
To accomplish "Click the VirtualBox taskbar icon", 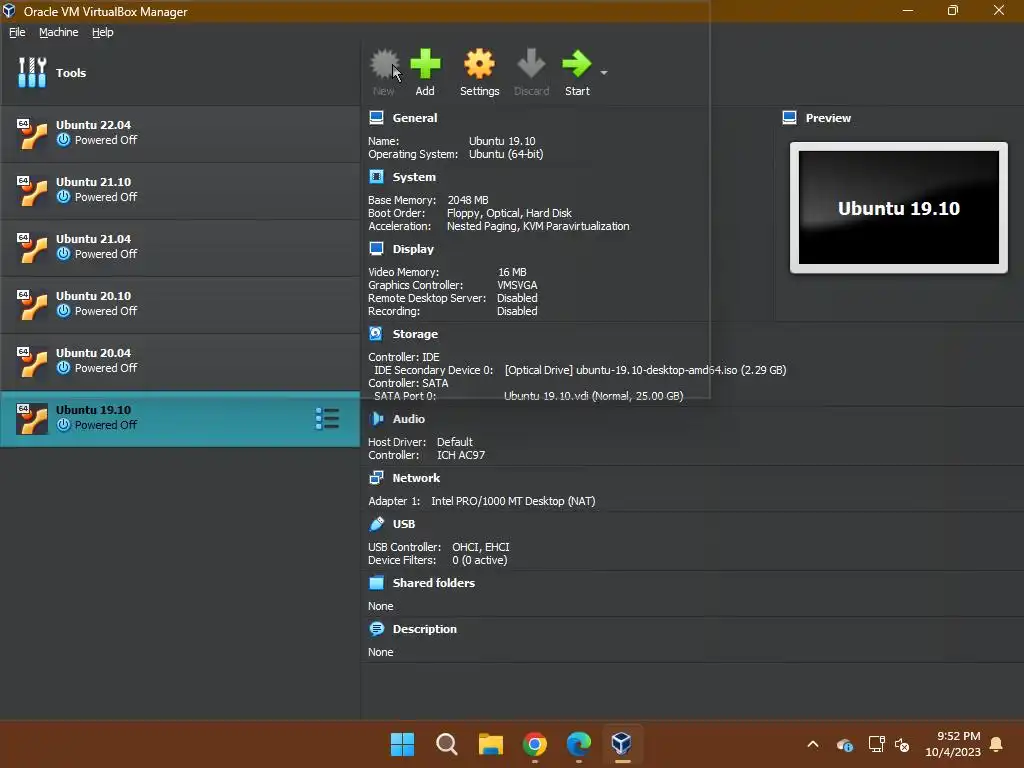I will point(622,744).
